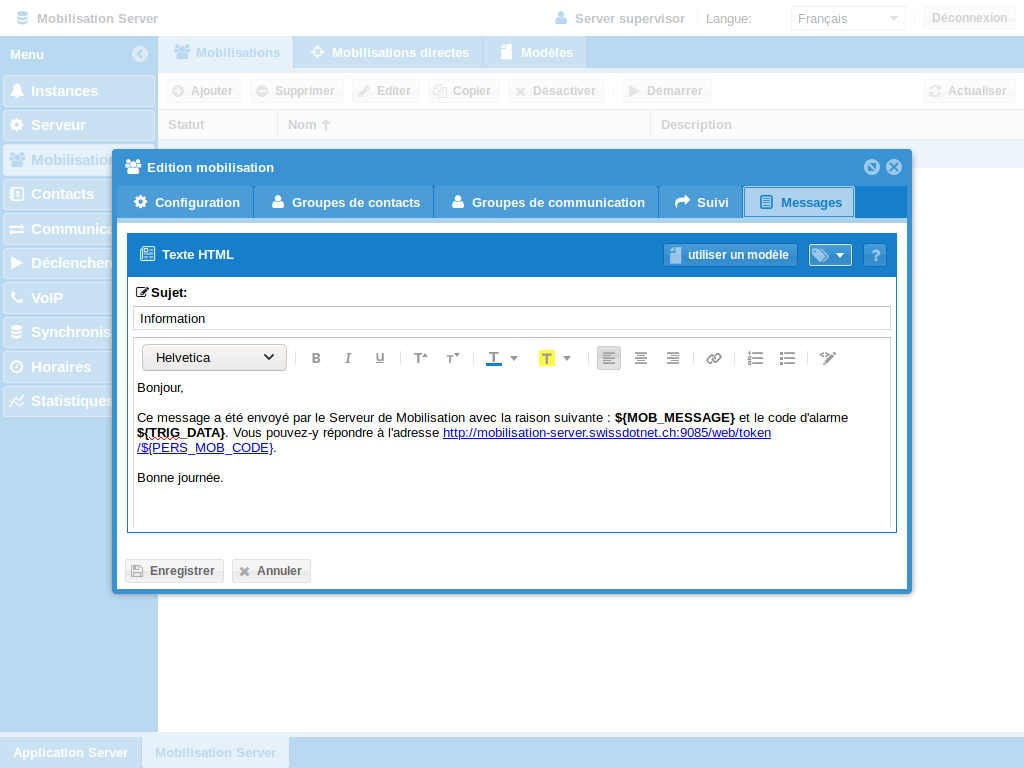Image resolution: width=1024 pixels, height=768 pixels.
Task: Click the Sujet input field
Action: (x=512, y=319)
